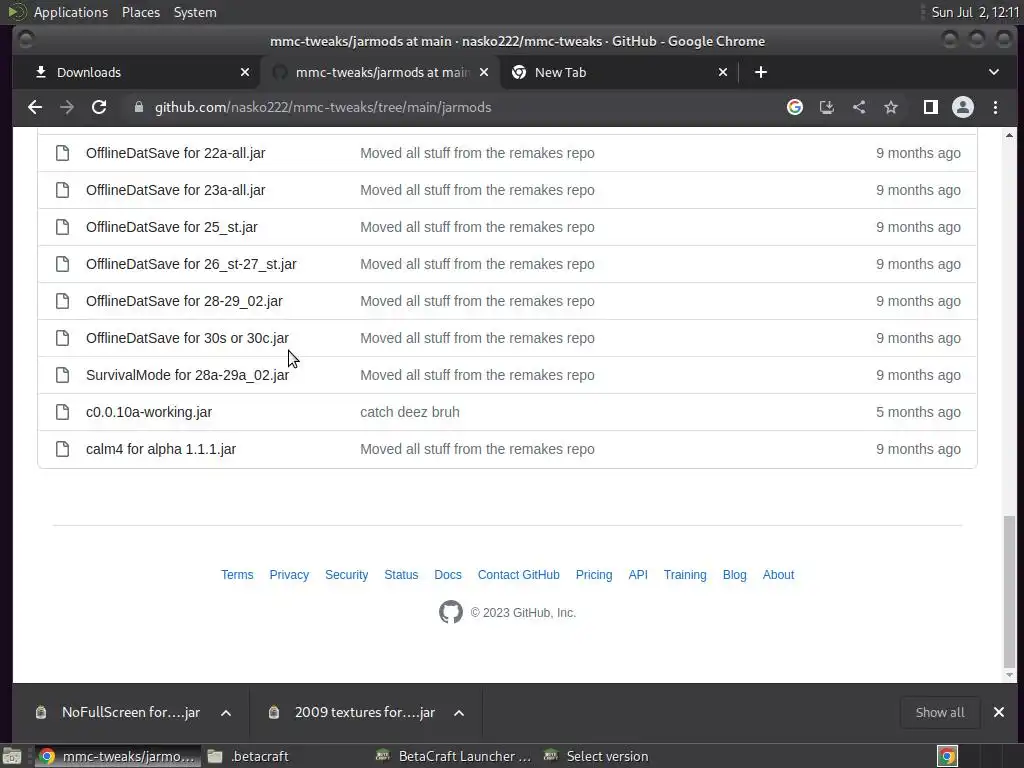Open the Blog footer link

(735, 575)
